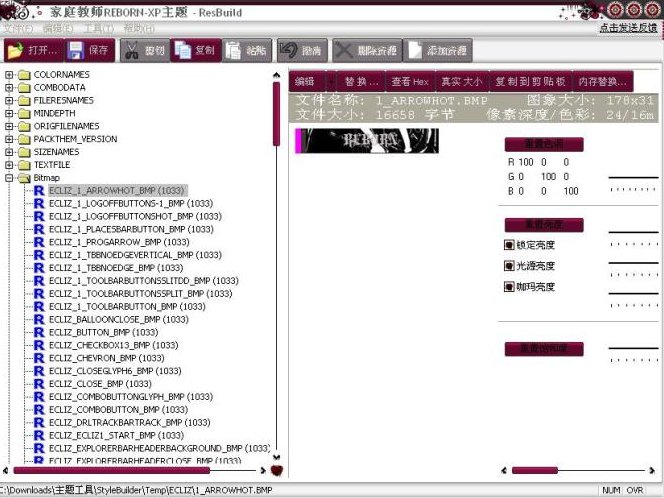Expand the SIZENAMES tree node
664x498 pixels.
pos(9,152)
